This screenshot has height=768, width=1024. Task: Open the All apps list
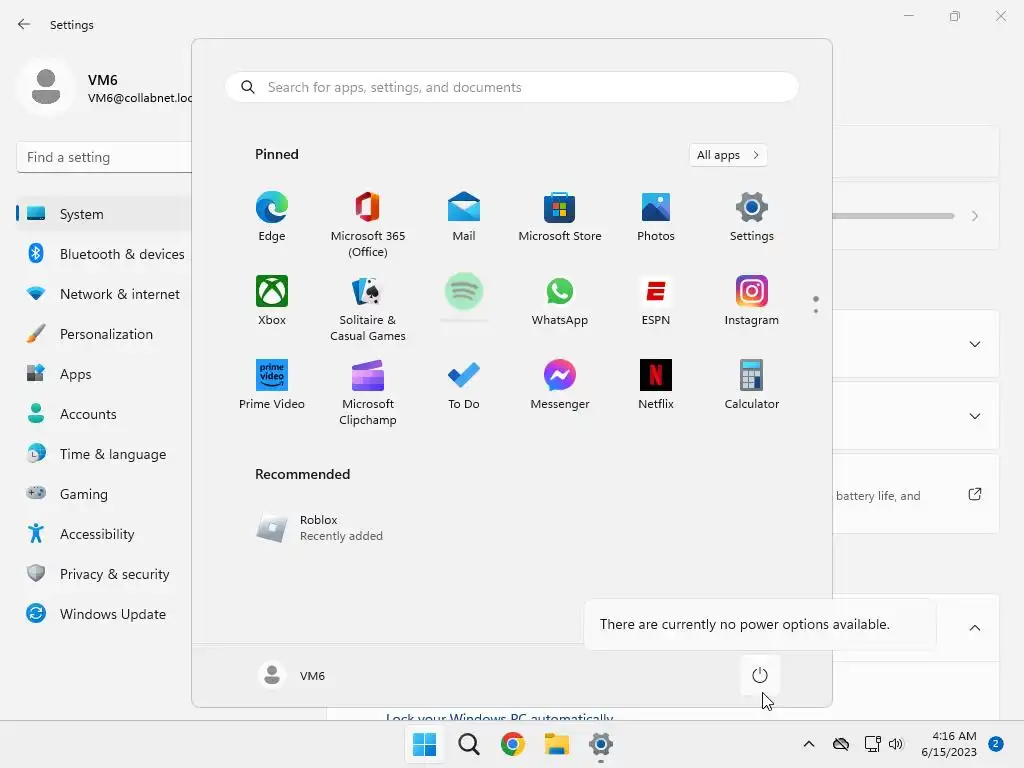pyautogui.click(x=728, y=155)
